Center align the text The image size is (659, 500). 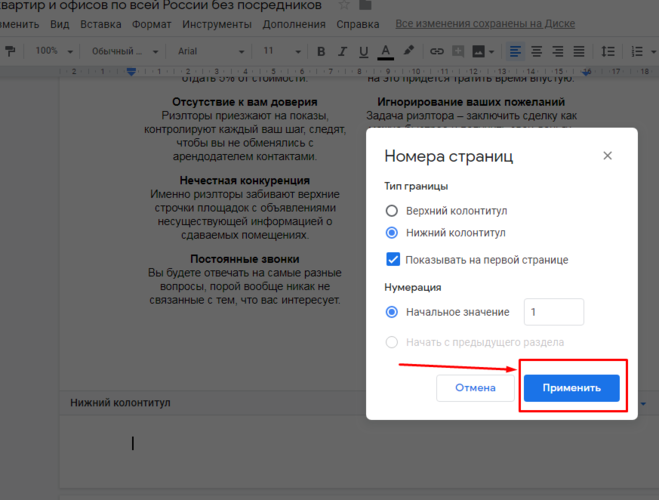coord(537,51)
